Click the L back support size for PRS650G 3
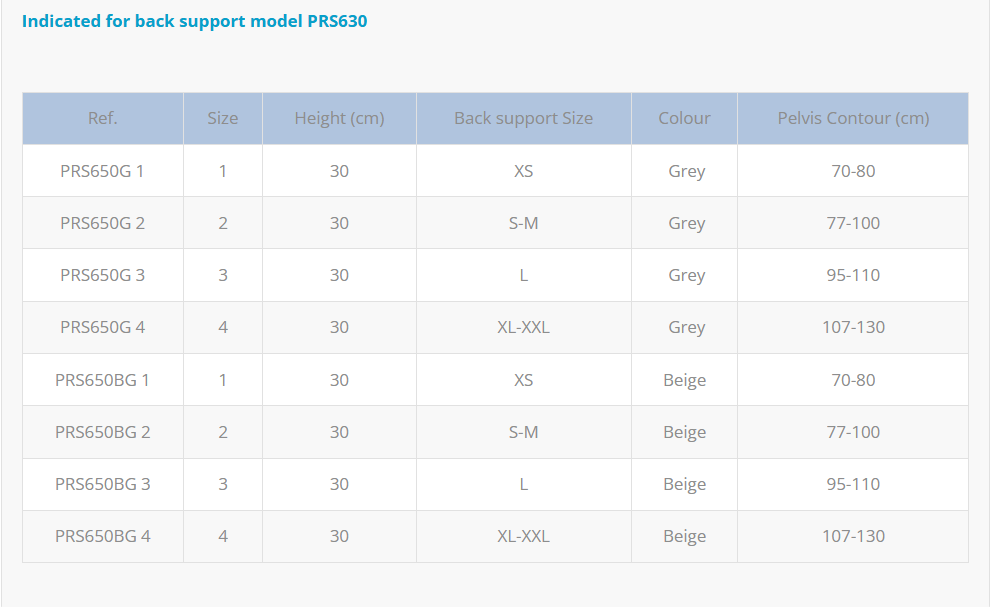Image resolution: width=990 pixels, height=607 pixels. [x=523, y=275]
